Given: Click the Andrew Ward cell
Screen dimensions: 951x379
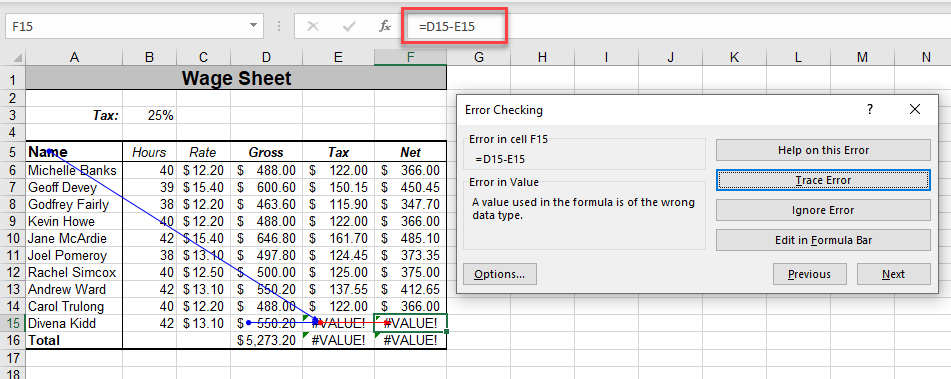Looking at the screenshot, I should (x=74, y=289).
